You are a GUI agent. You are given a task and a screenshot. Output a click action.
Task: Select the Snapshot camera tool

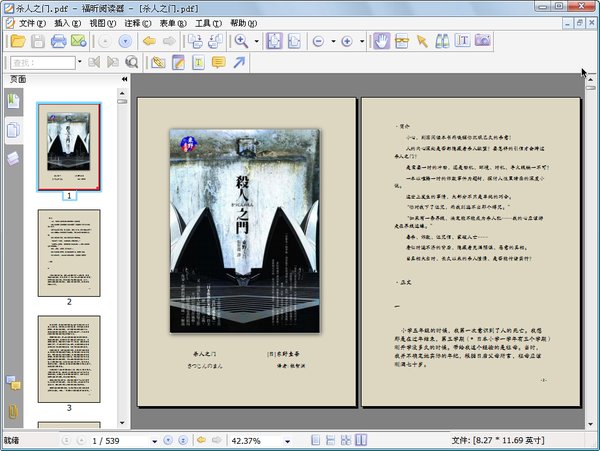[483, 41]
